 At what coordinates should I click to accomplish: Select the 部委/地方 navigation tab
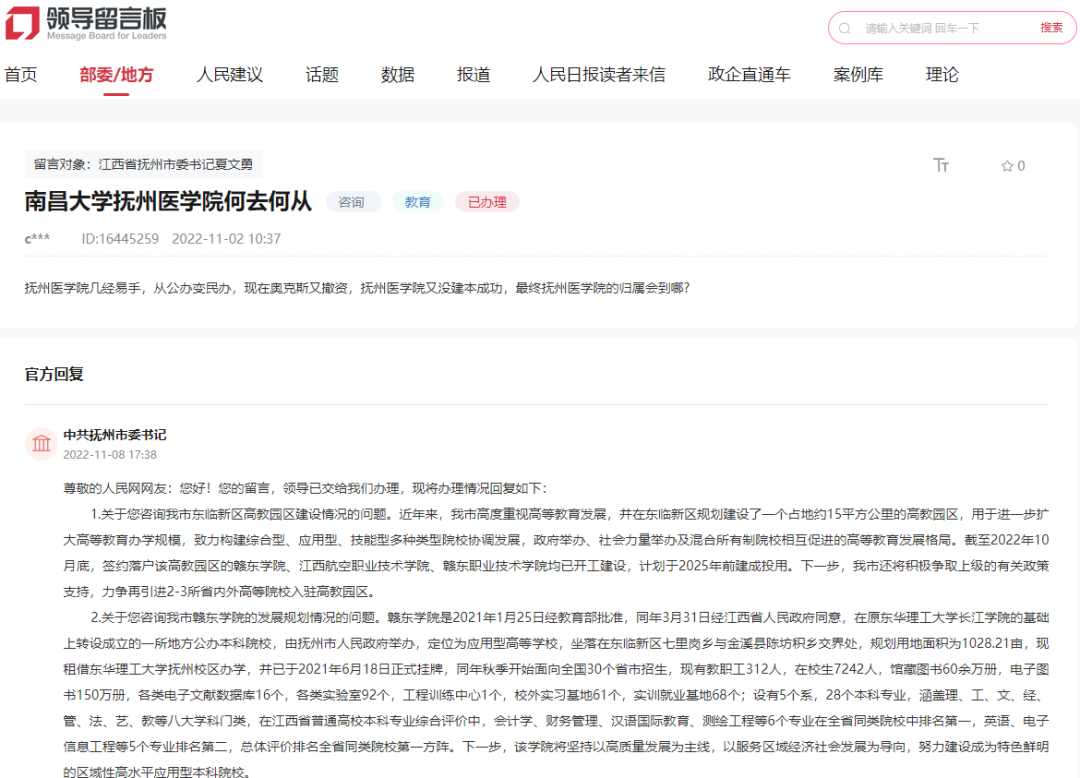[x=116, y=75]
